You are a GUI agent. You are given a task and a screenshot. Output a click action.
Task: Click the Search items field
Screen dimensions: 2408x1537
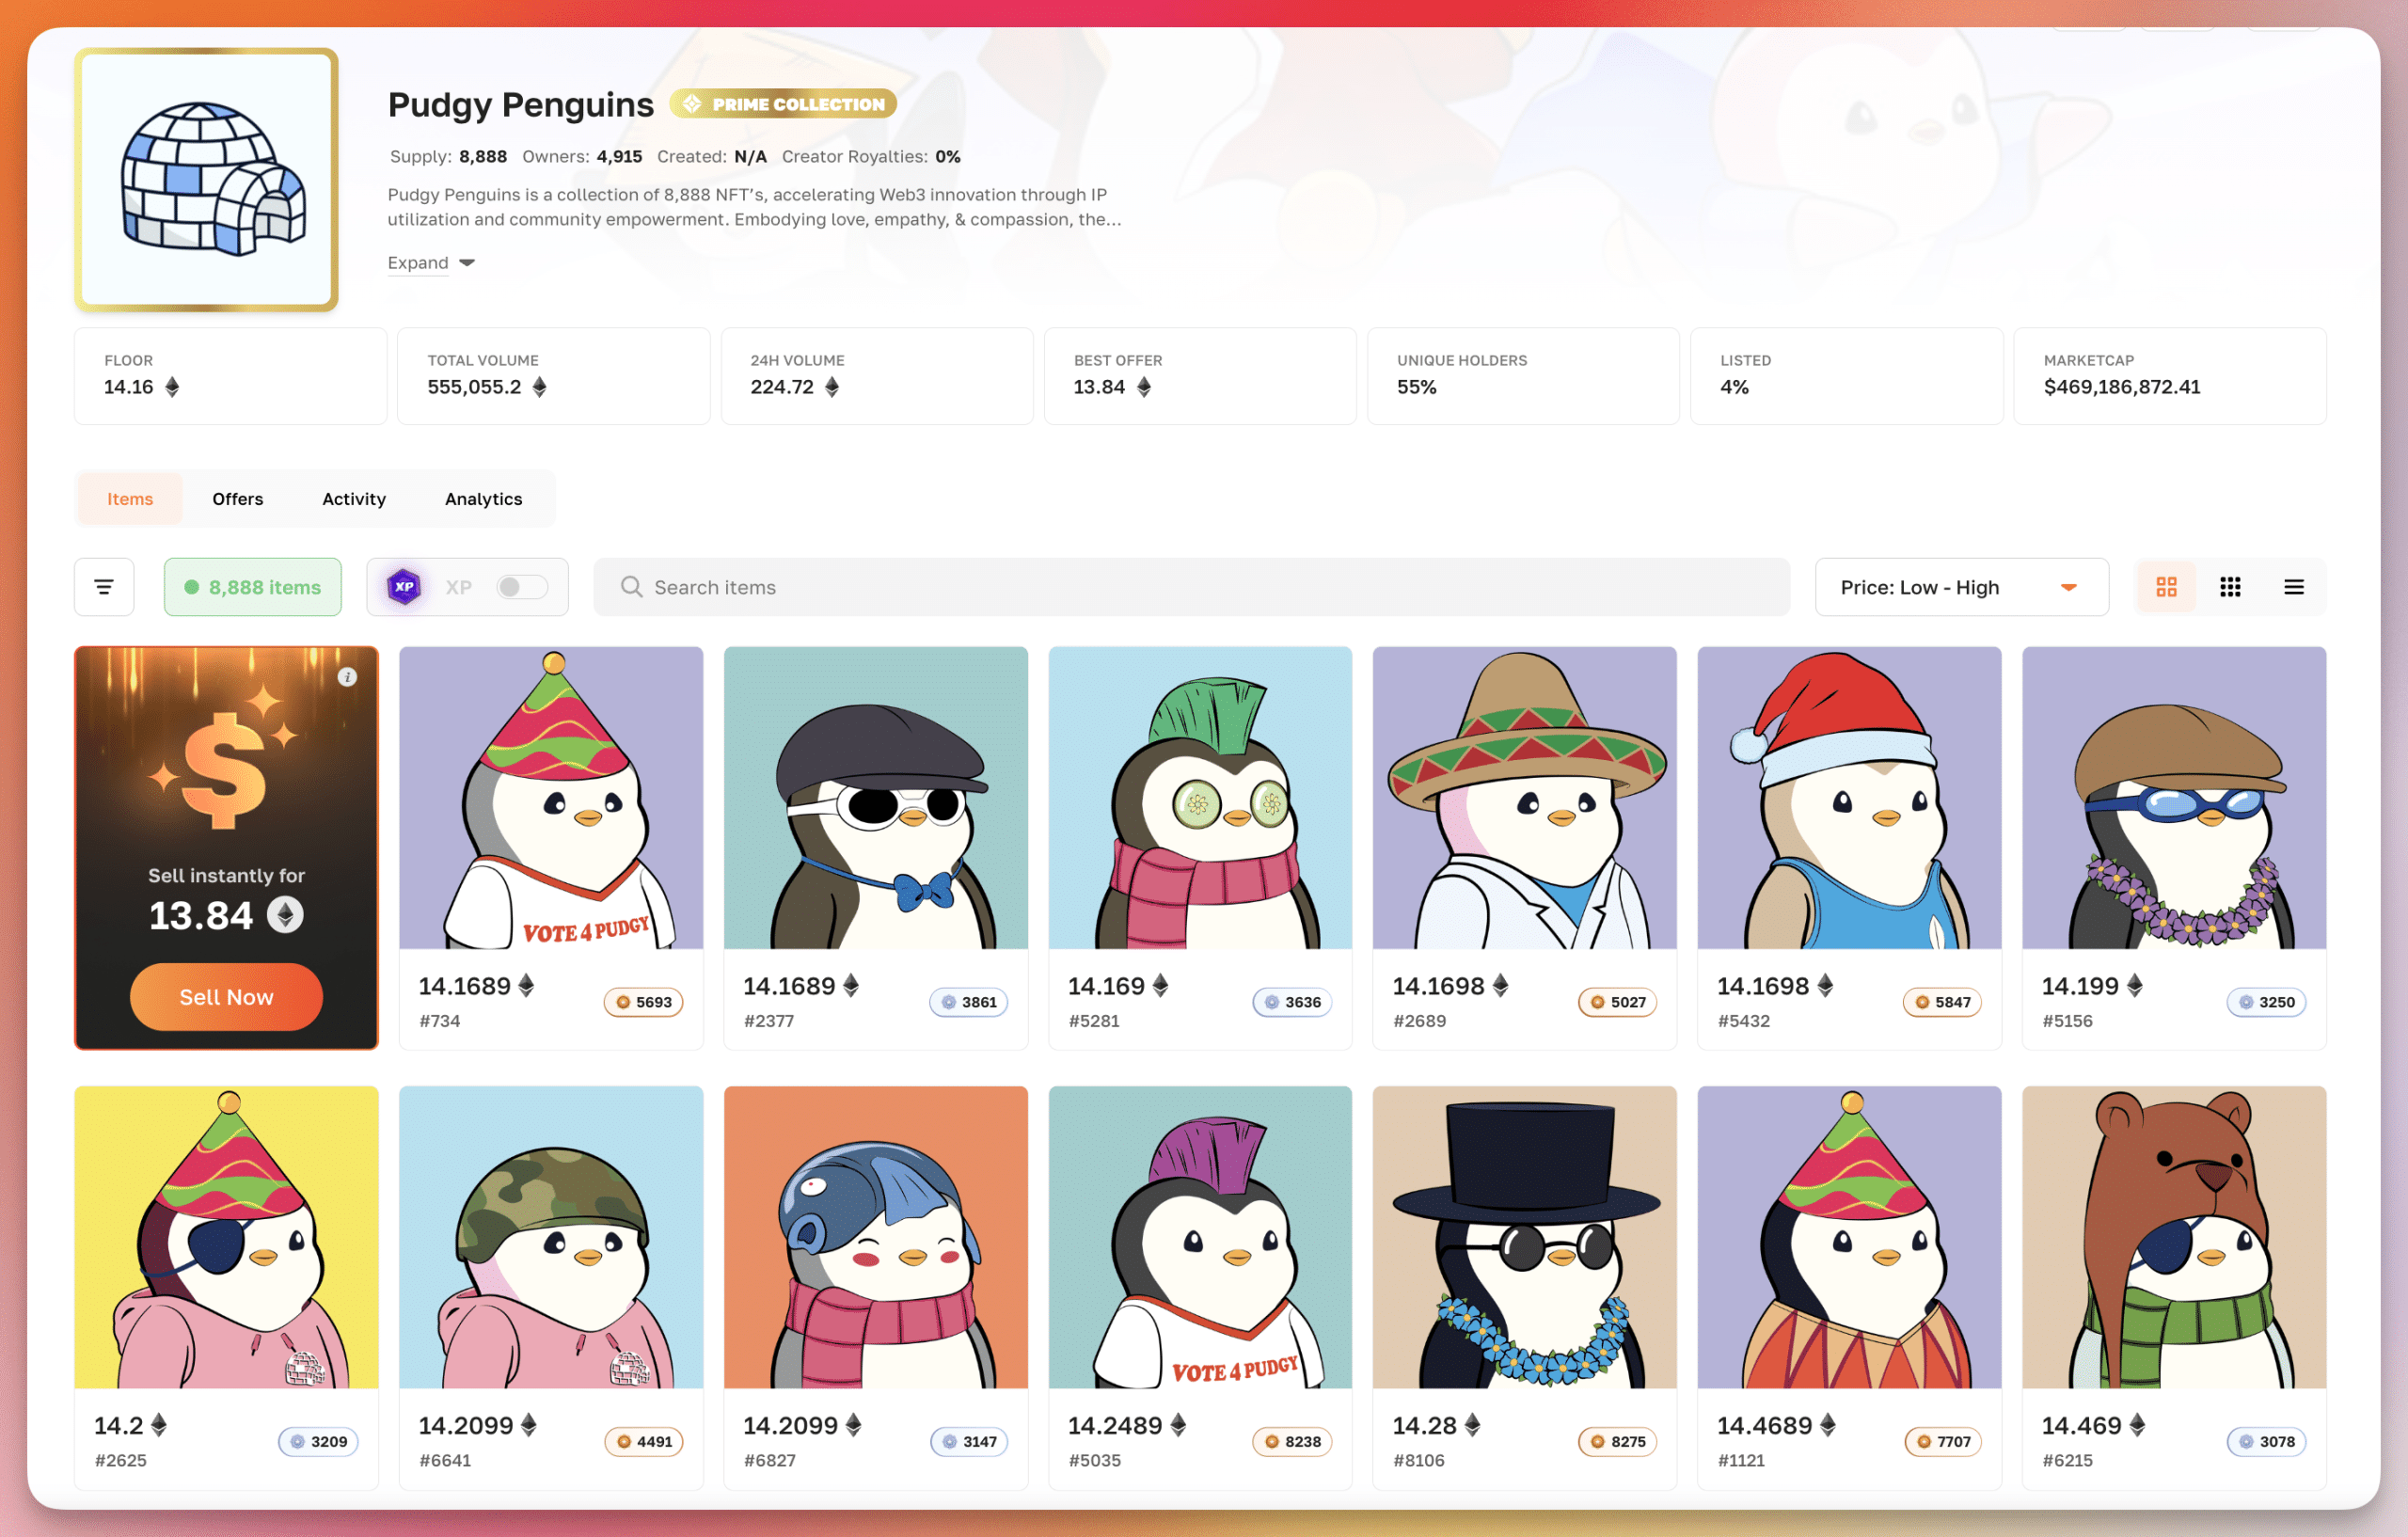(1191, 587)
